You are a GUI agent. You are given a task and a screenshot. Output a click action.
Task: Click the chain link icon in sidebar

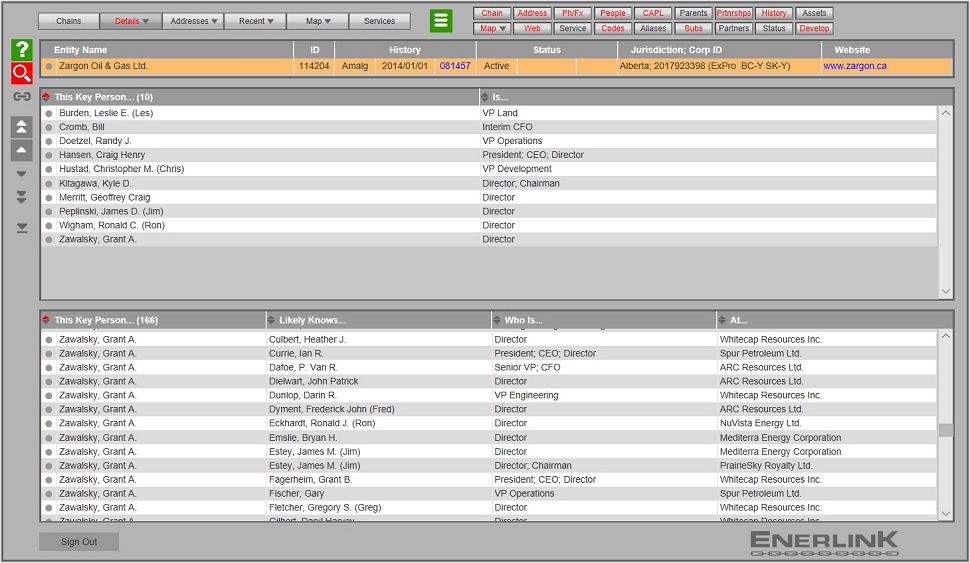pyautogui.click(x=22, y=97)
